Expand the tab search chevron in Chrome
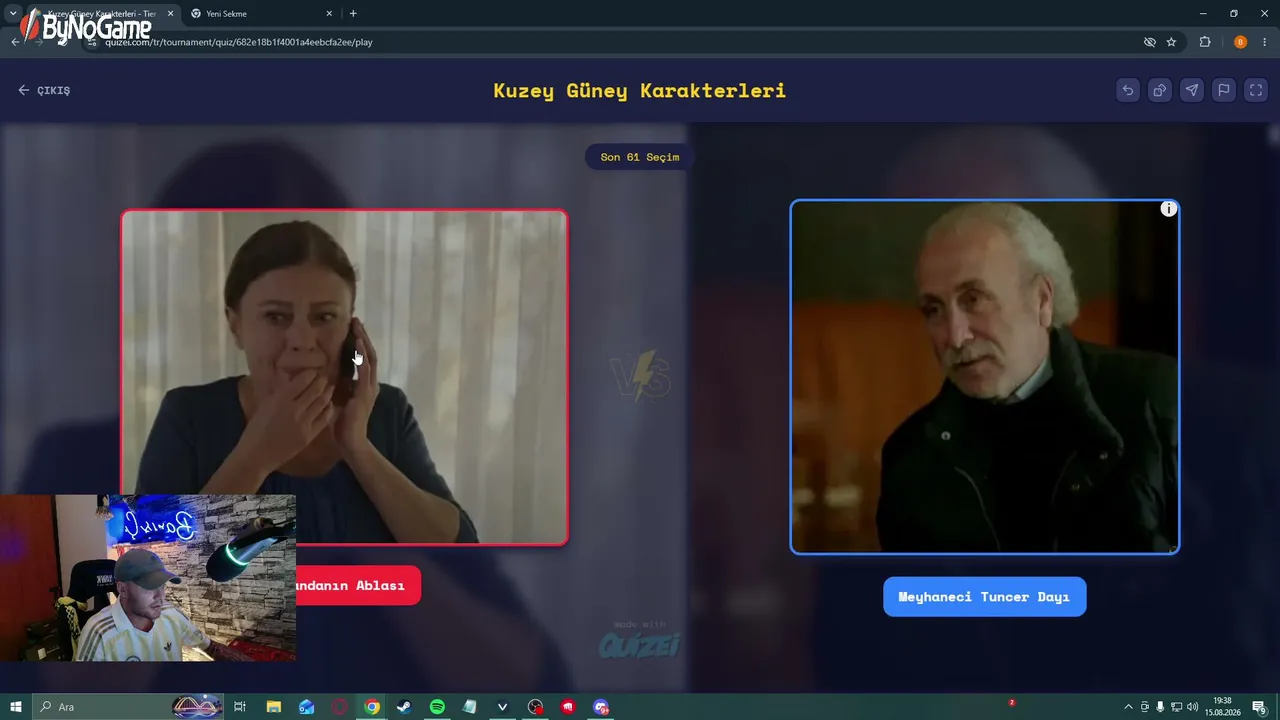Screen dimensions: 1280x720 pyautogui.click(x=13, y=14)
